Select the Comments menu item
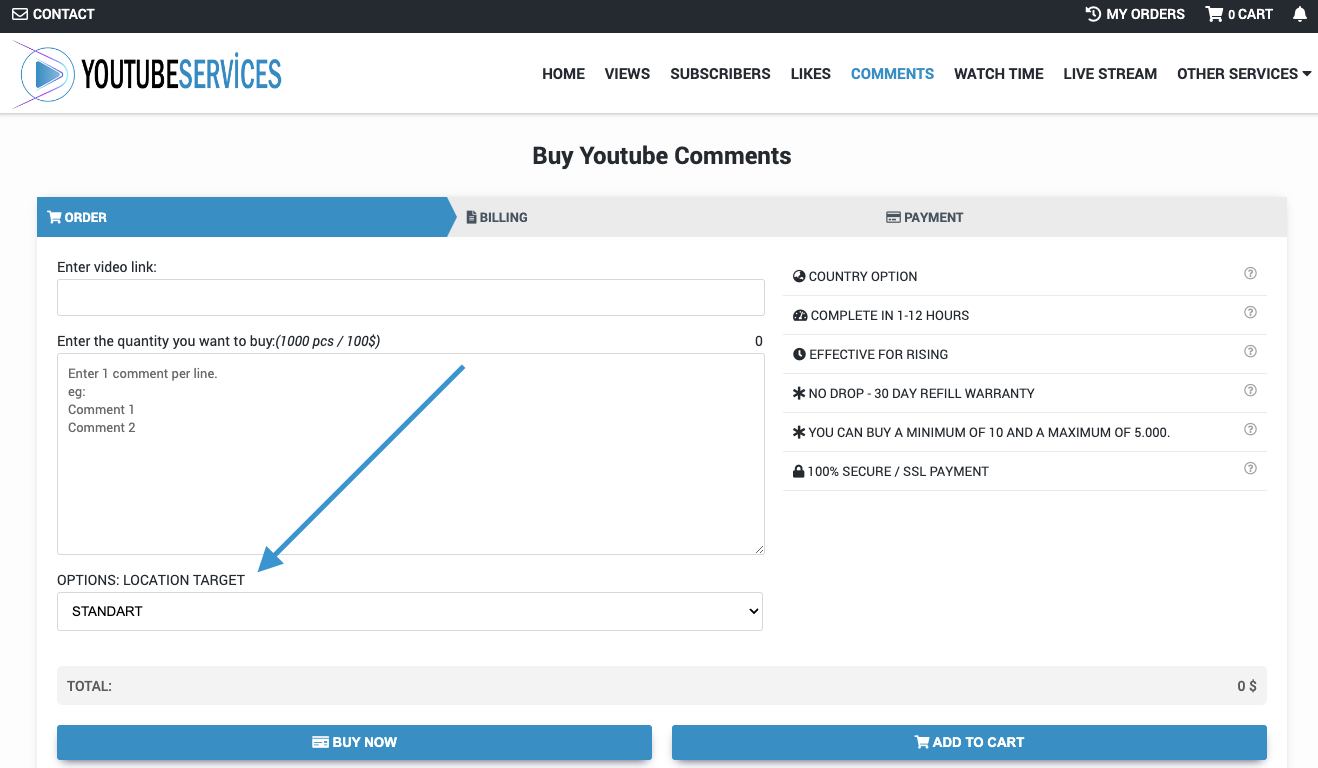 (892, 74)
